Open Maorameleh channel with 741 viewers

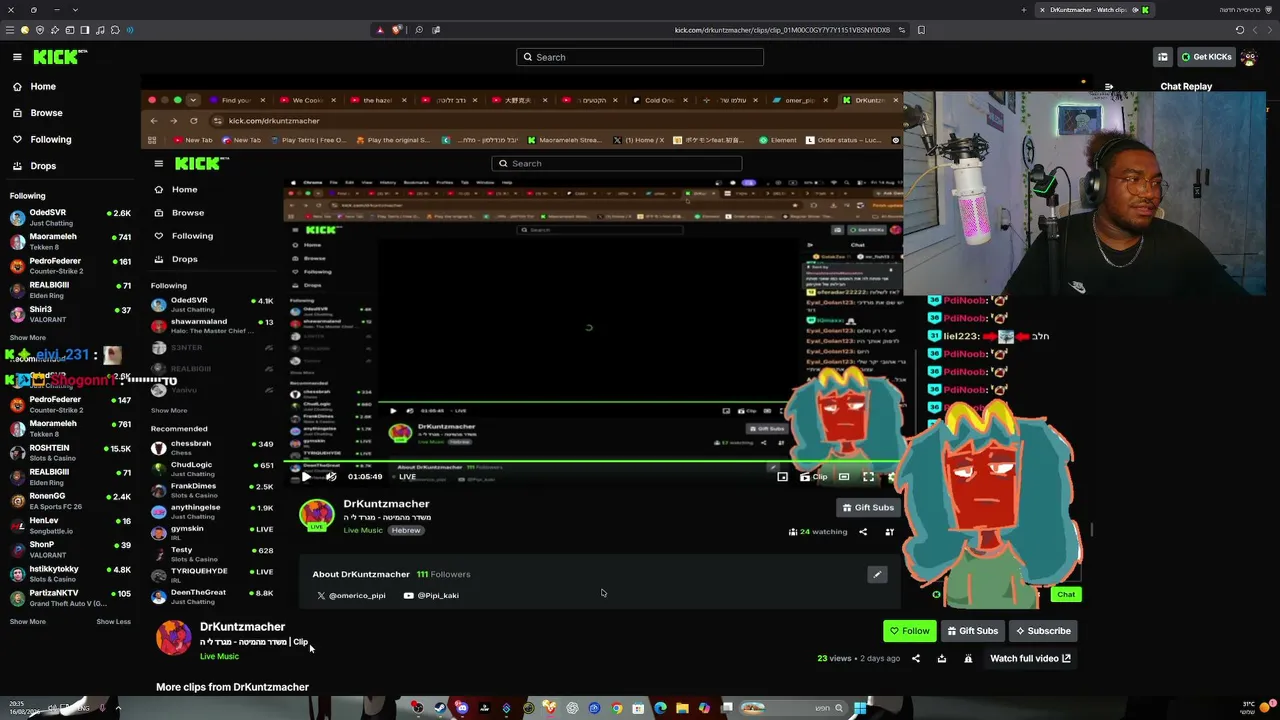70,241
